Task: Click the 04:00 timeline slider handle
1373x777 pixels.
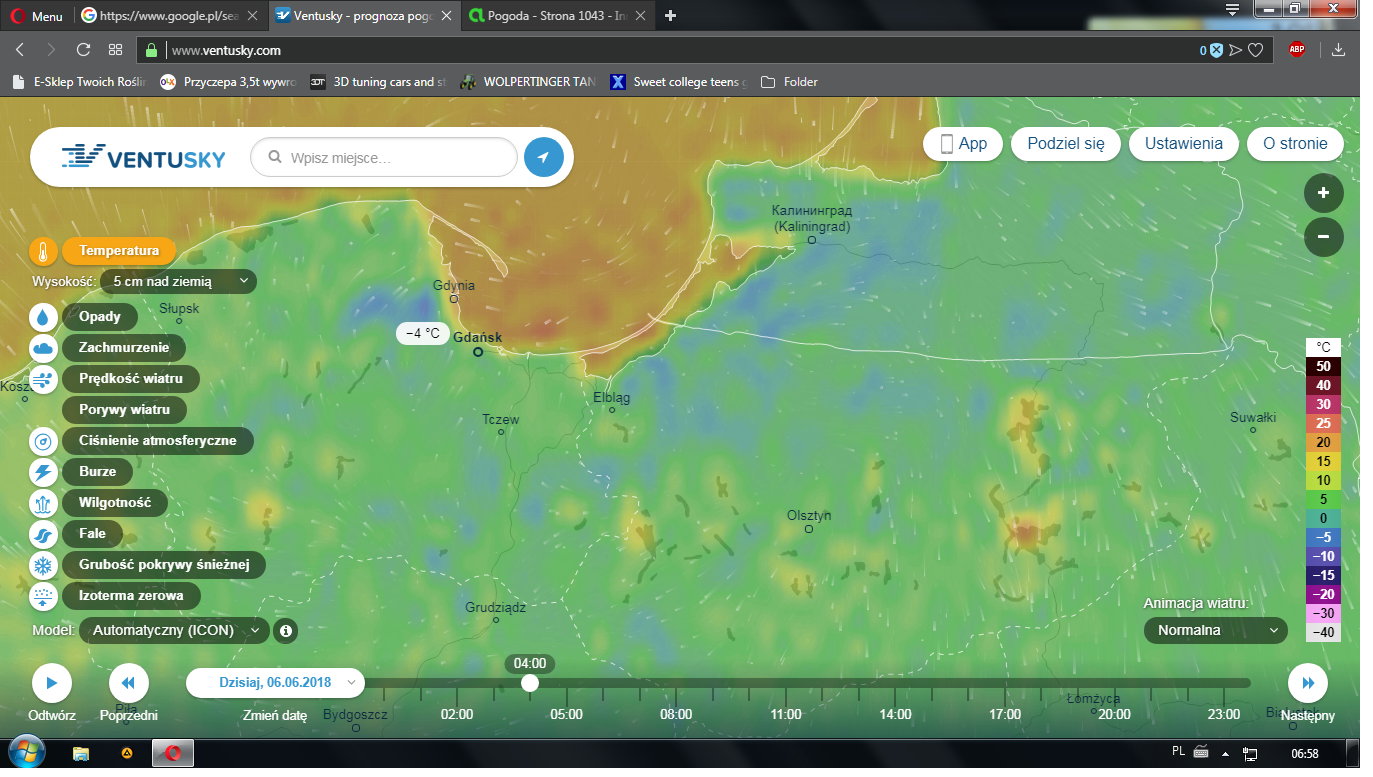Action: point(530,683)
